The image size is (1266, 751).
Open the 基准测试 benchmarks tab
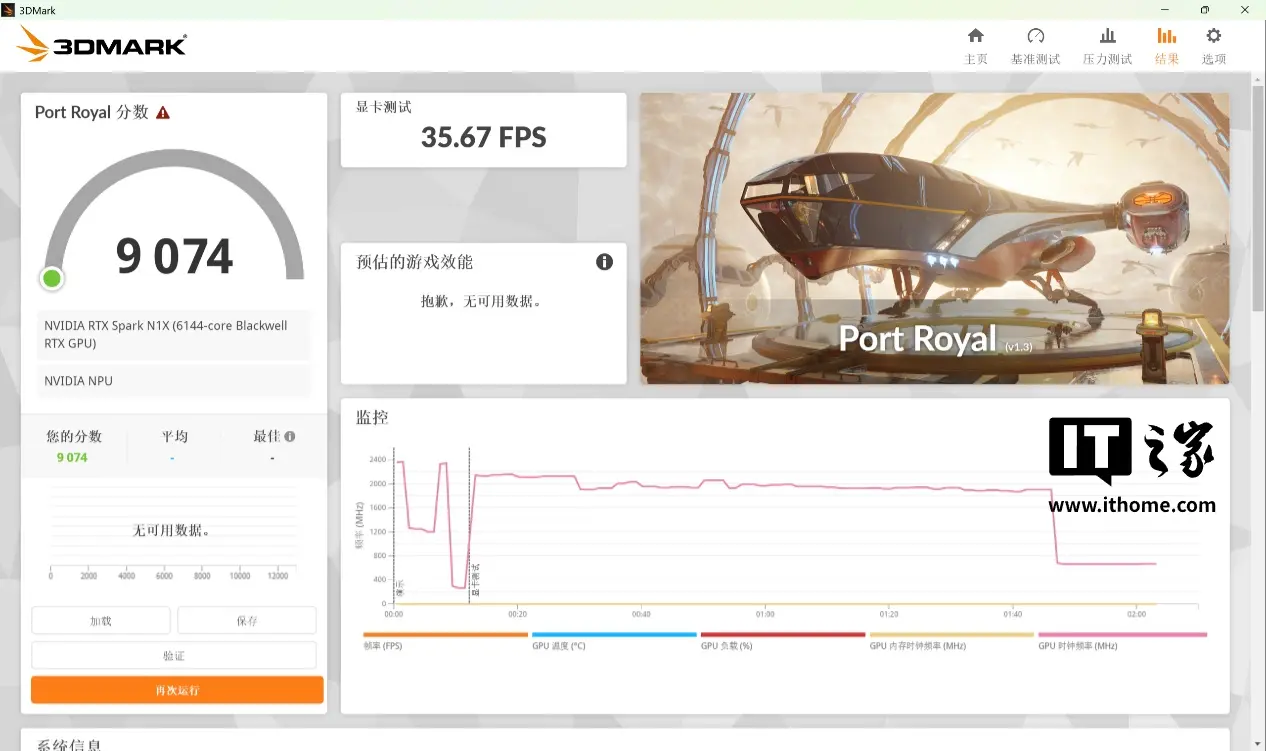[x=1035, y=46]
